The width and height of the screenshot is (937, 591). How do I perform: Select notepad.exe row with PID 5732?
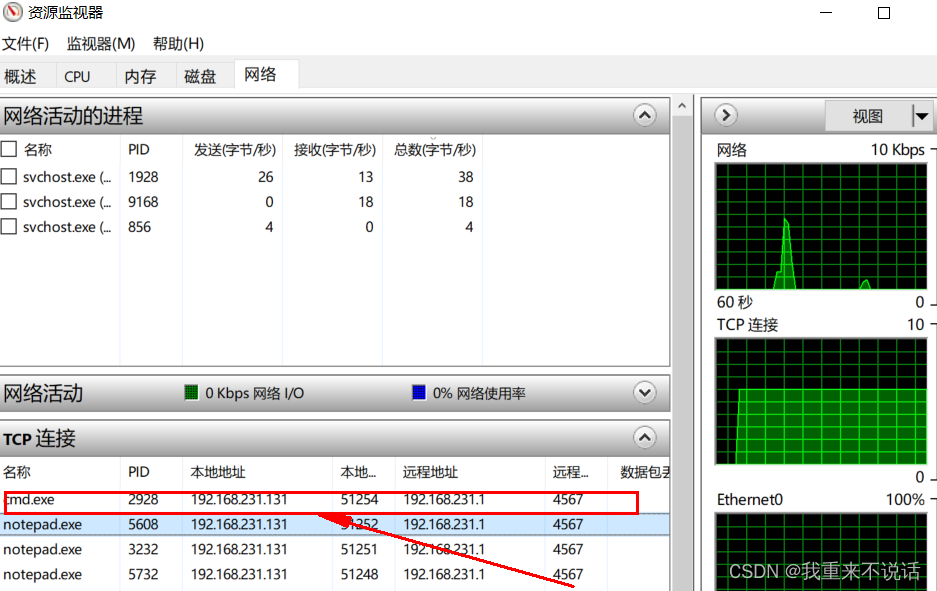point(335,574)
